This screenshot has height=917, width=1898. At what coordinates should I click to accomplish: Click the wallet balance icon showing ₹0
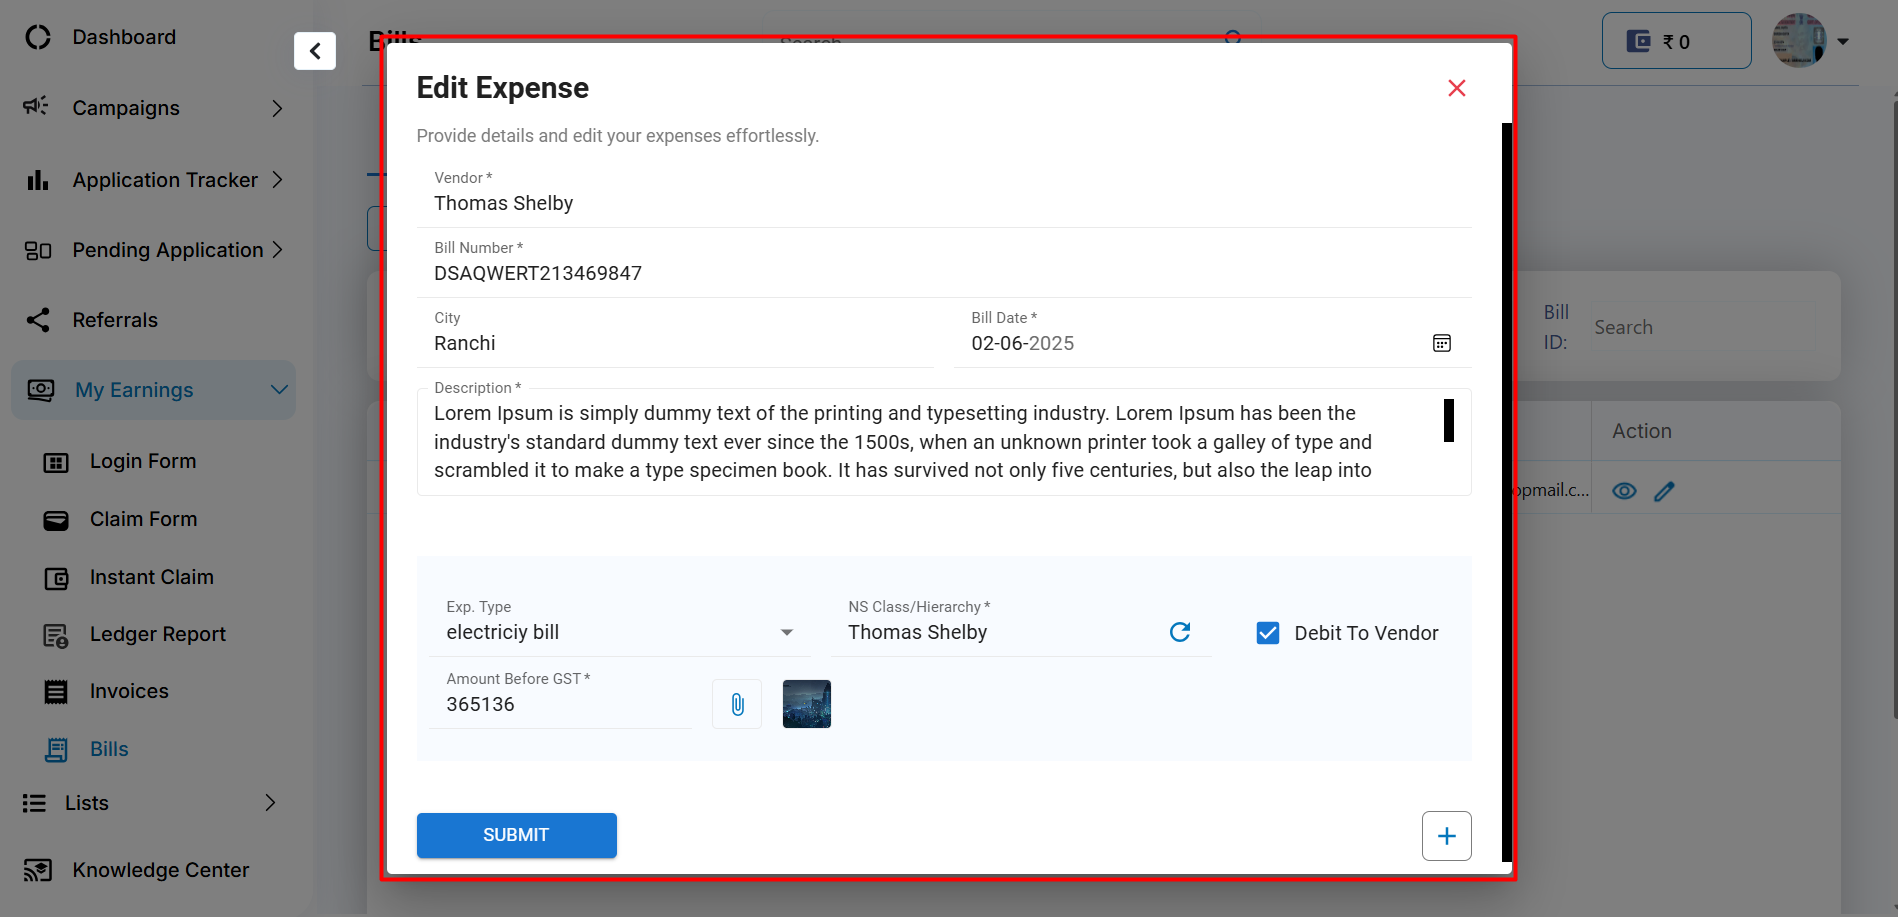tap(1639, 41)
